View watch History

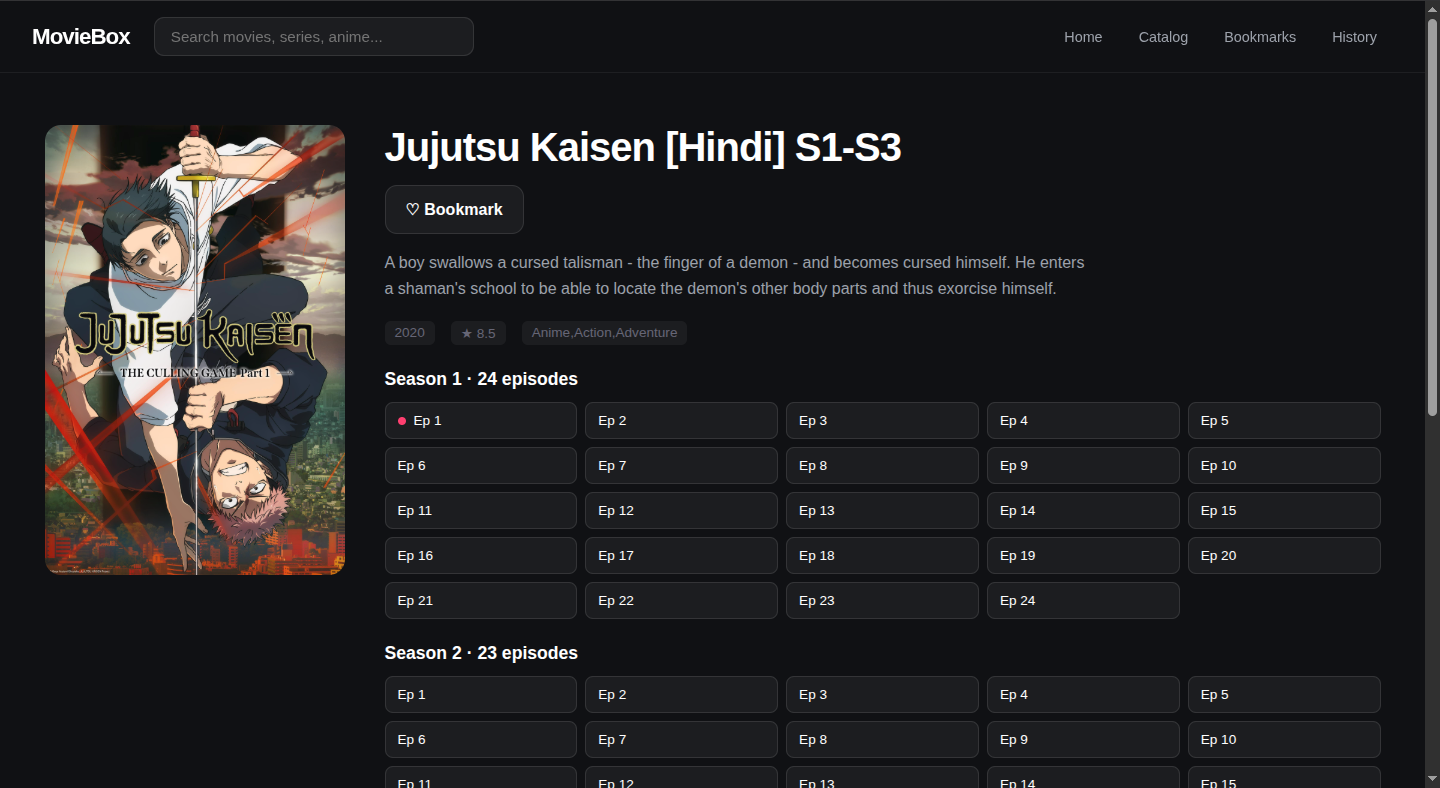coord(1354,37)
